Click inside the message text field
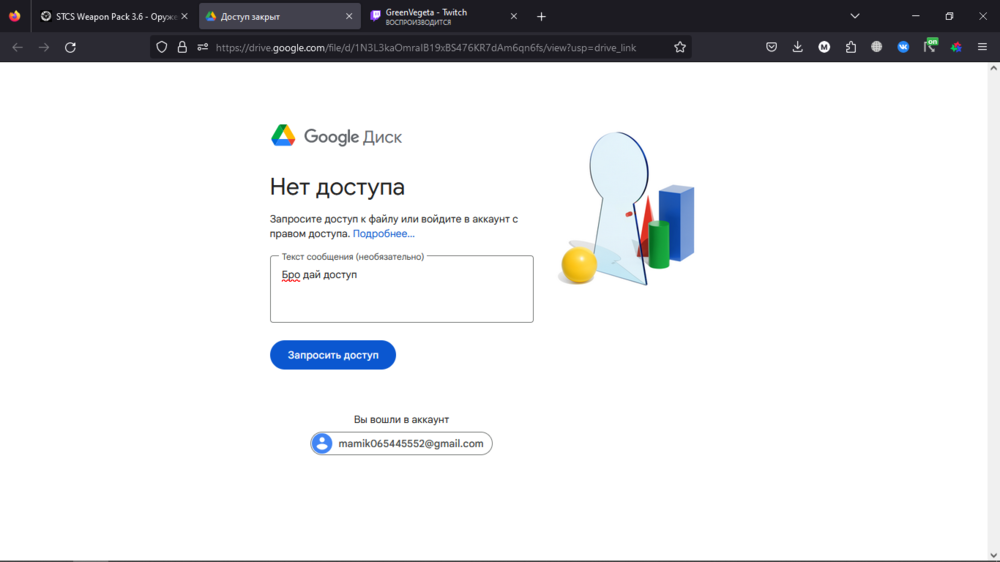1000x562 pixels. tap(401, 295)
